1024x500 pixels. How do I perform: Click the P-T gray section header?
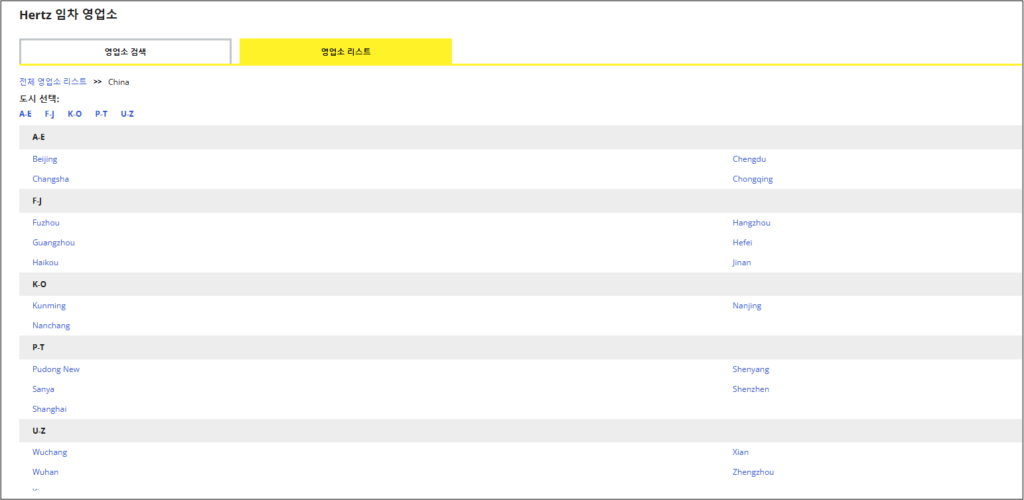(x=520, y=348)
